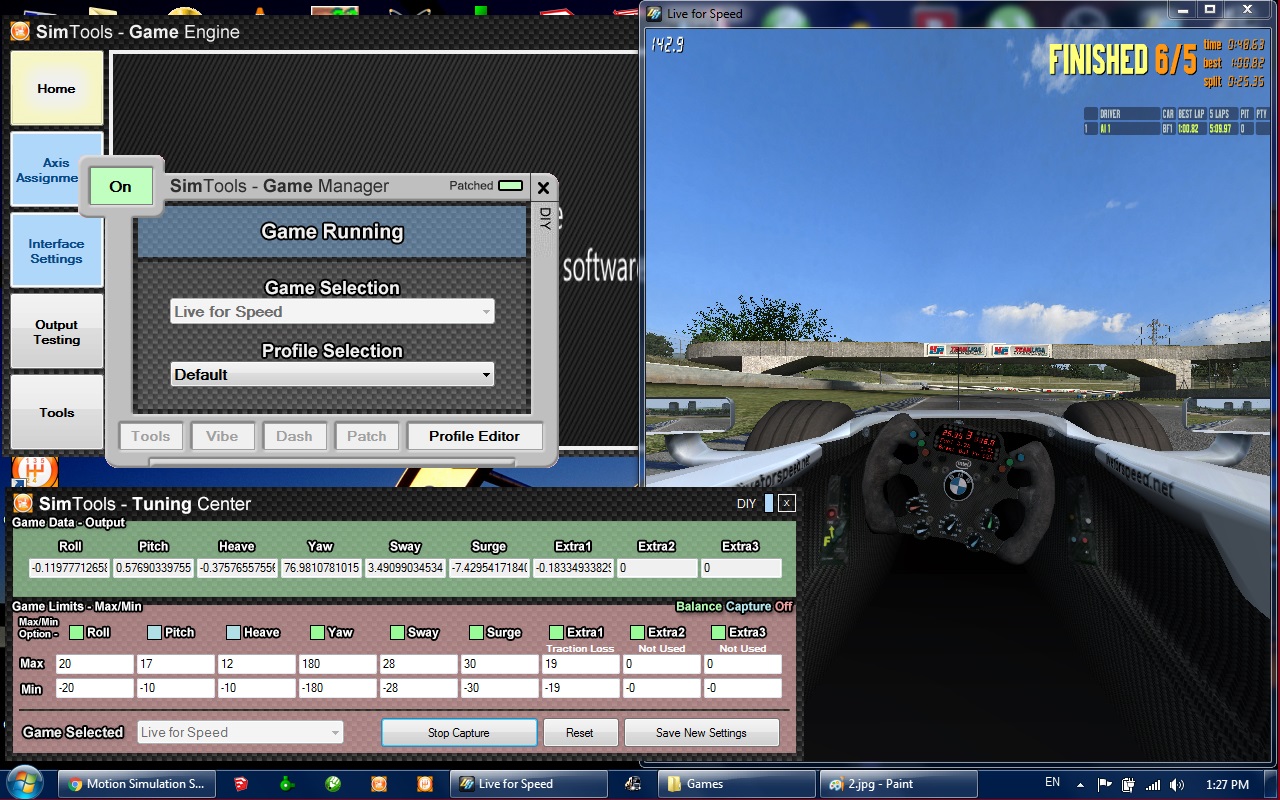
Task: Click the network signal tray icon
Action: point(1153,785)
